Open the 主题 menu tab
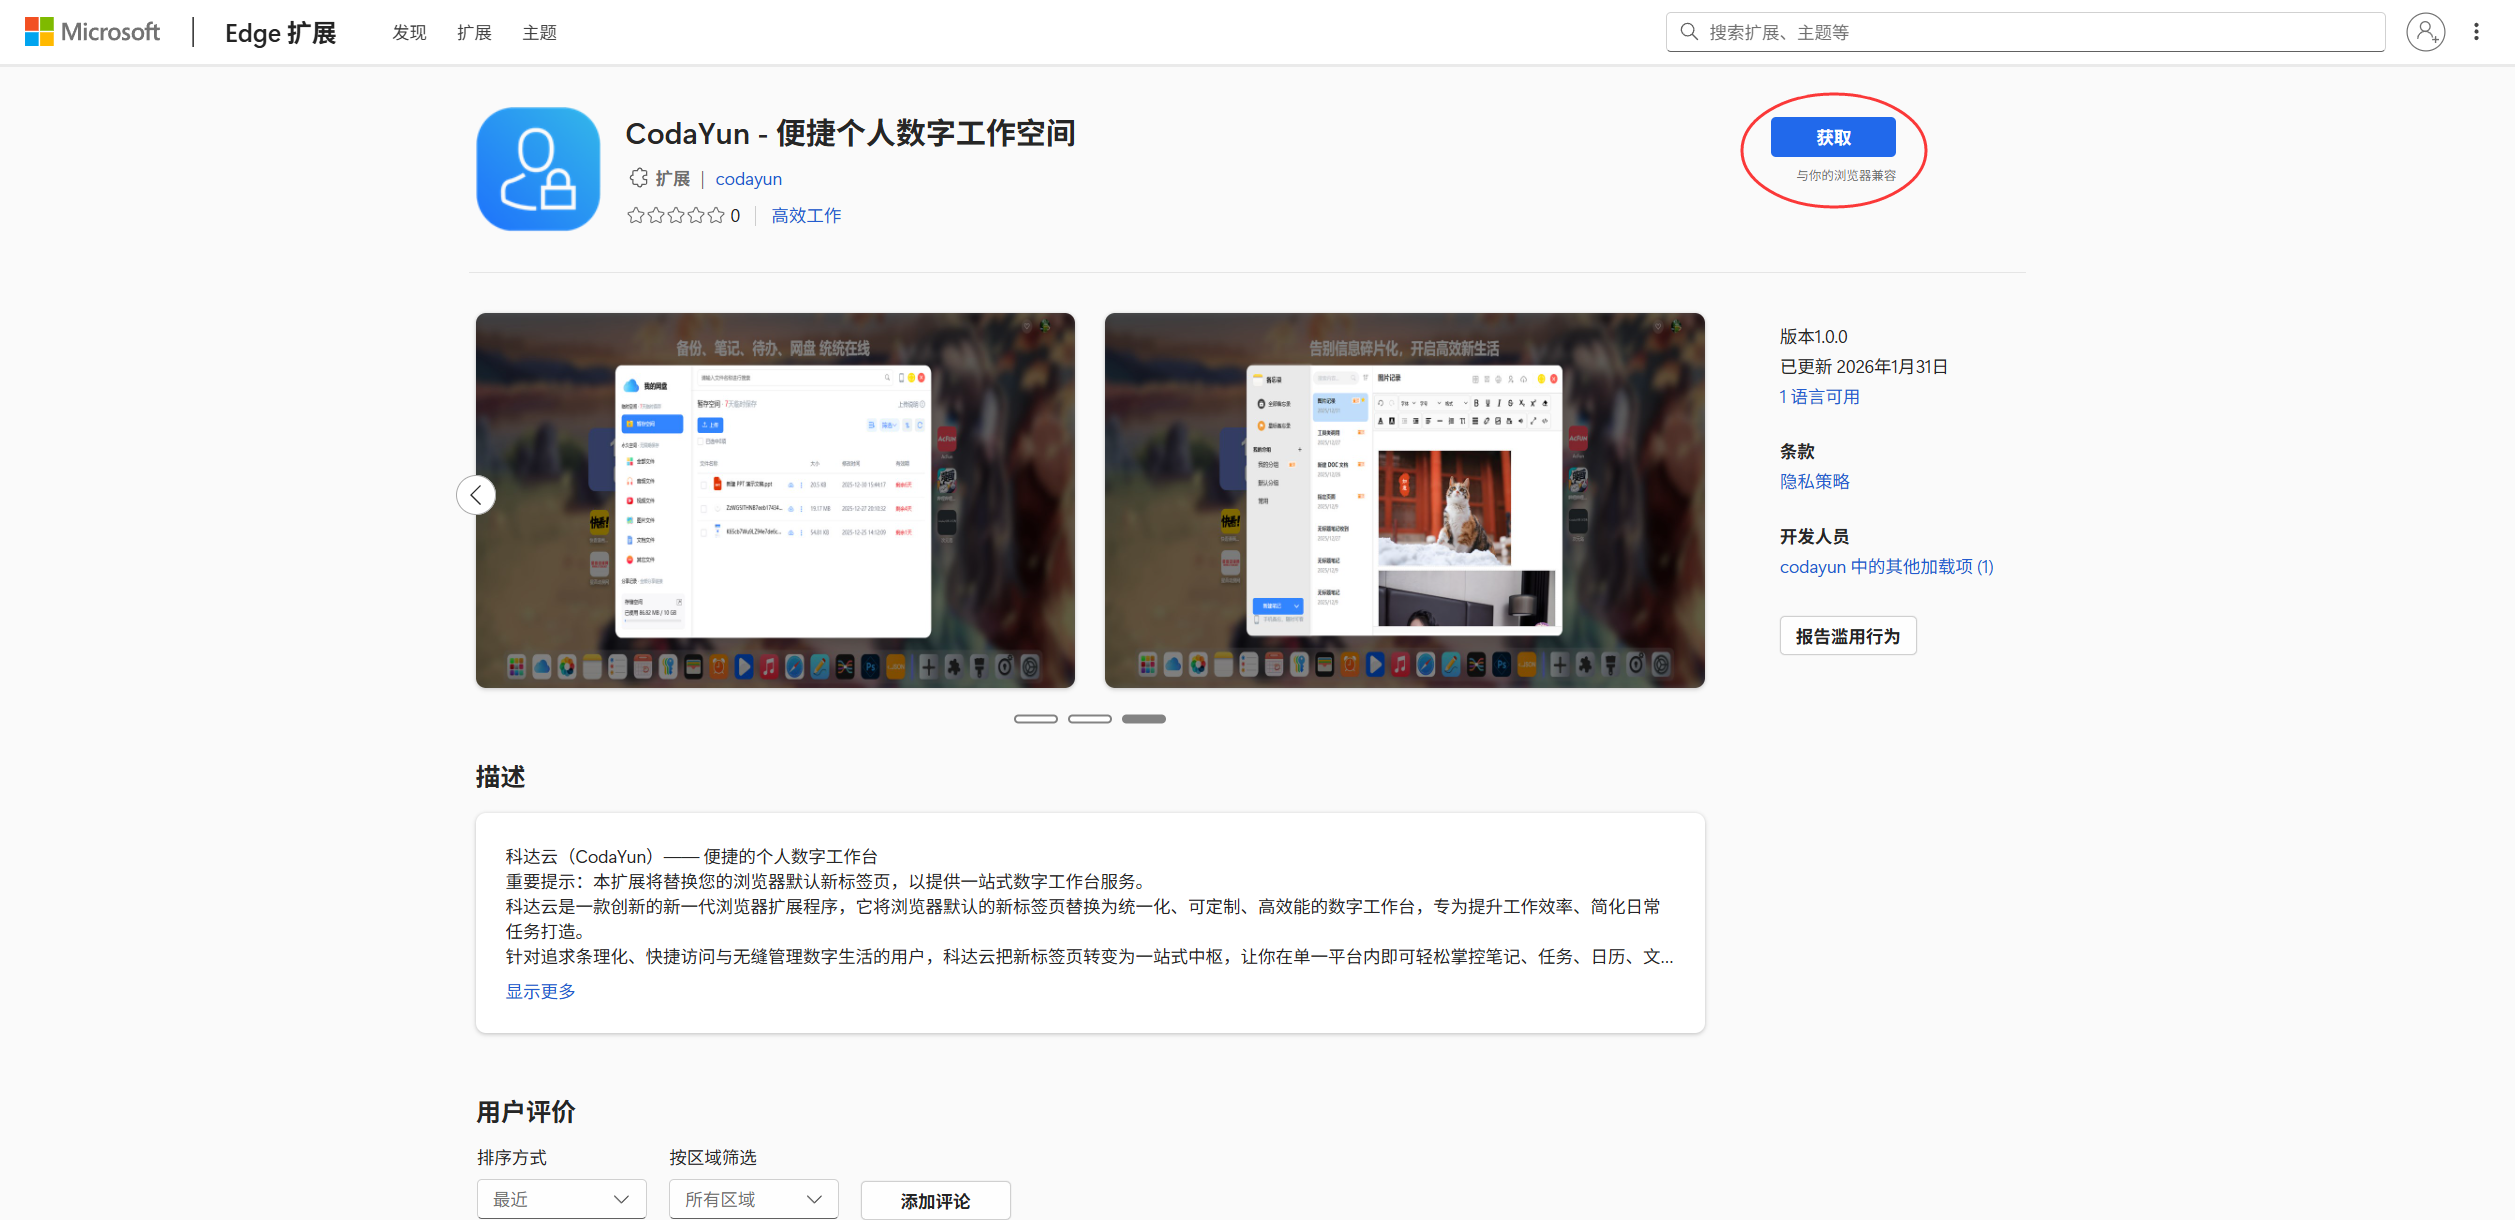Image resolution: width=2515 pixels, height=1220 pixels. click(539, 33)
